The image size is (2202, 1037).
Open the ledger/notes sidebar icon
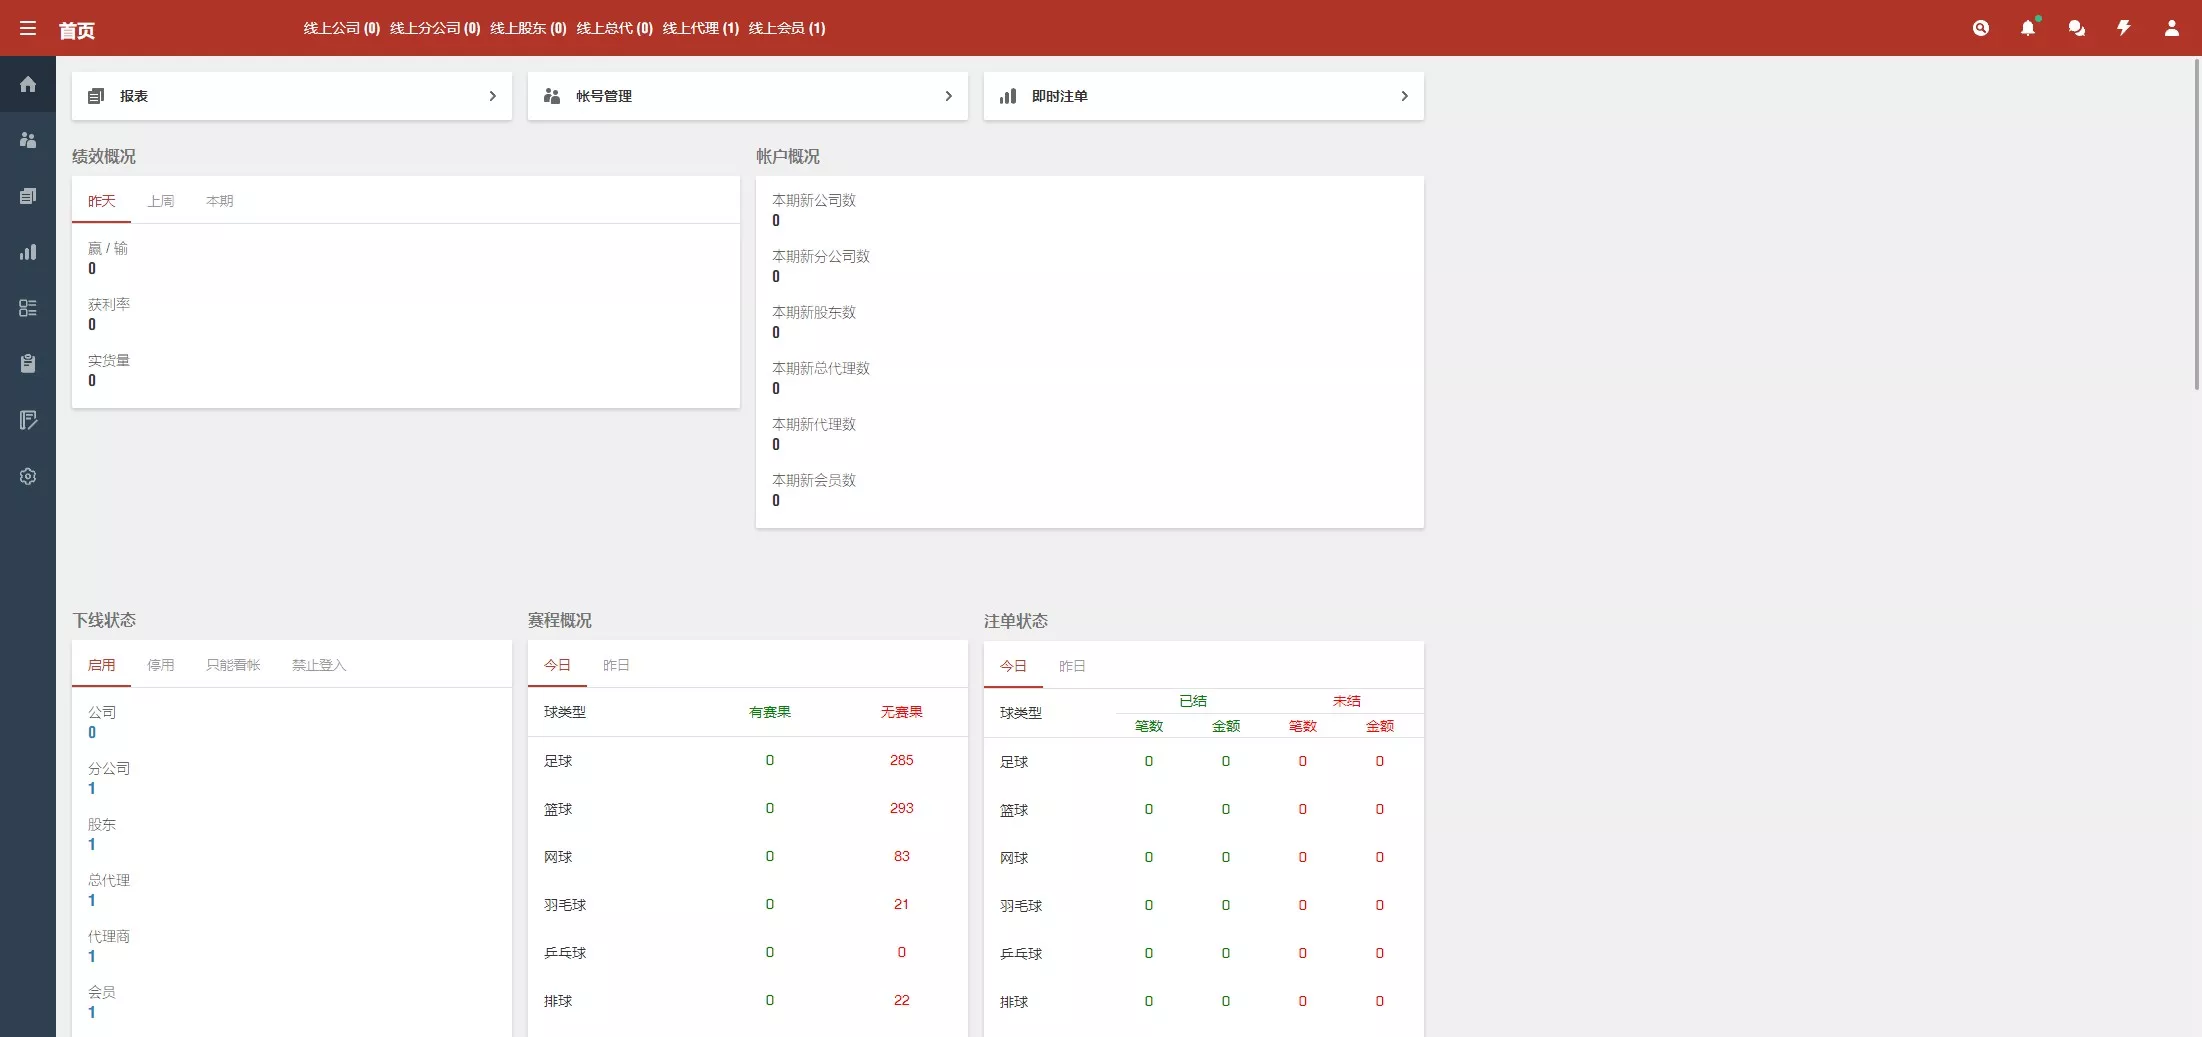[27, 419]
